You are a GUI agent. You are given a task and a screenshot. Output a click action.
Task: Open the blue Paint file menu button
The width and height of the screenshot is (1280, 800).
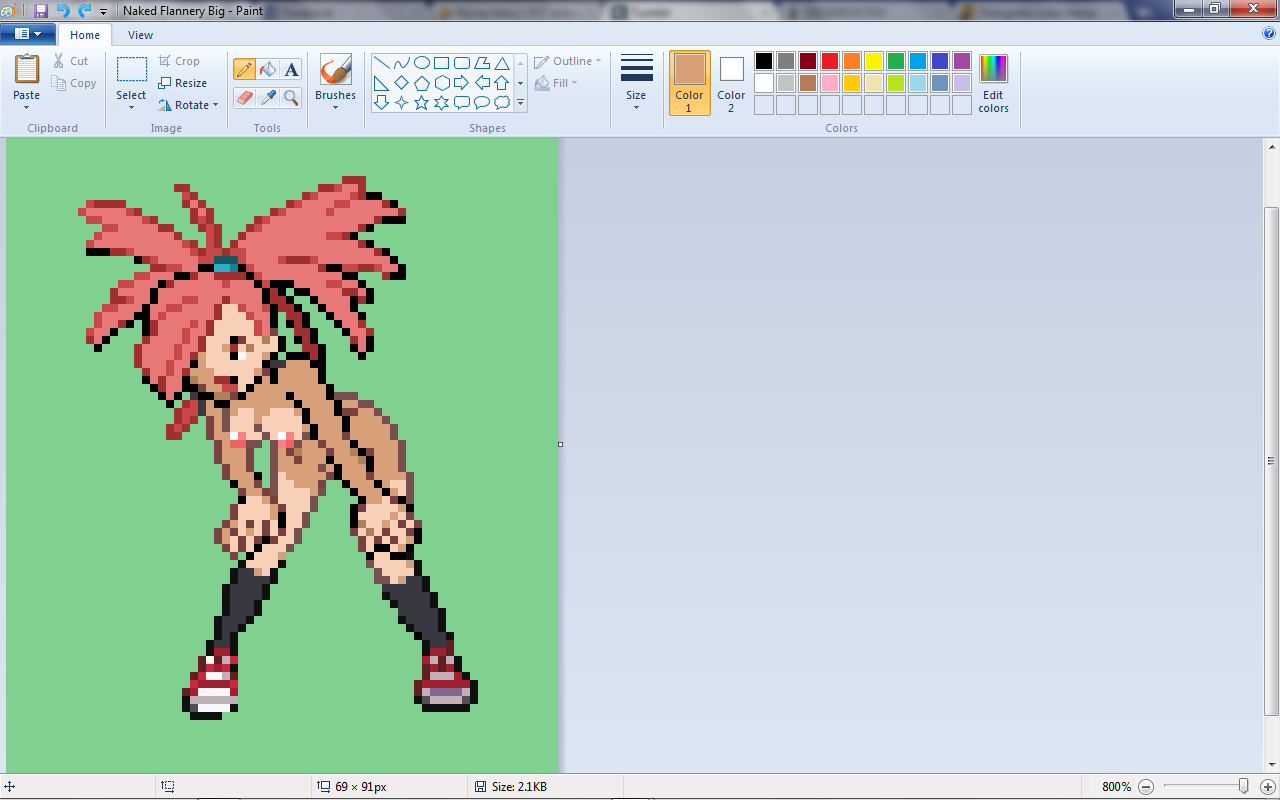tap(27, 34)
